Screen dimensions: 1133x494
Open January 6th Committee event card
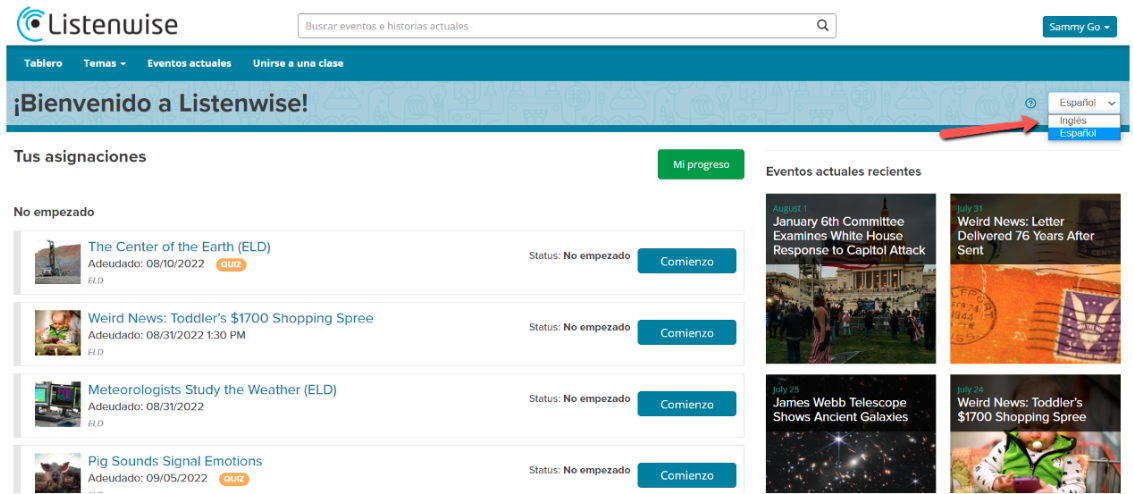click(850, 278)
